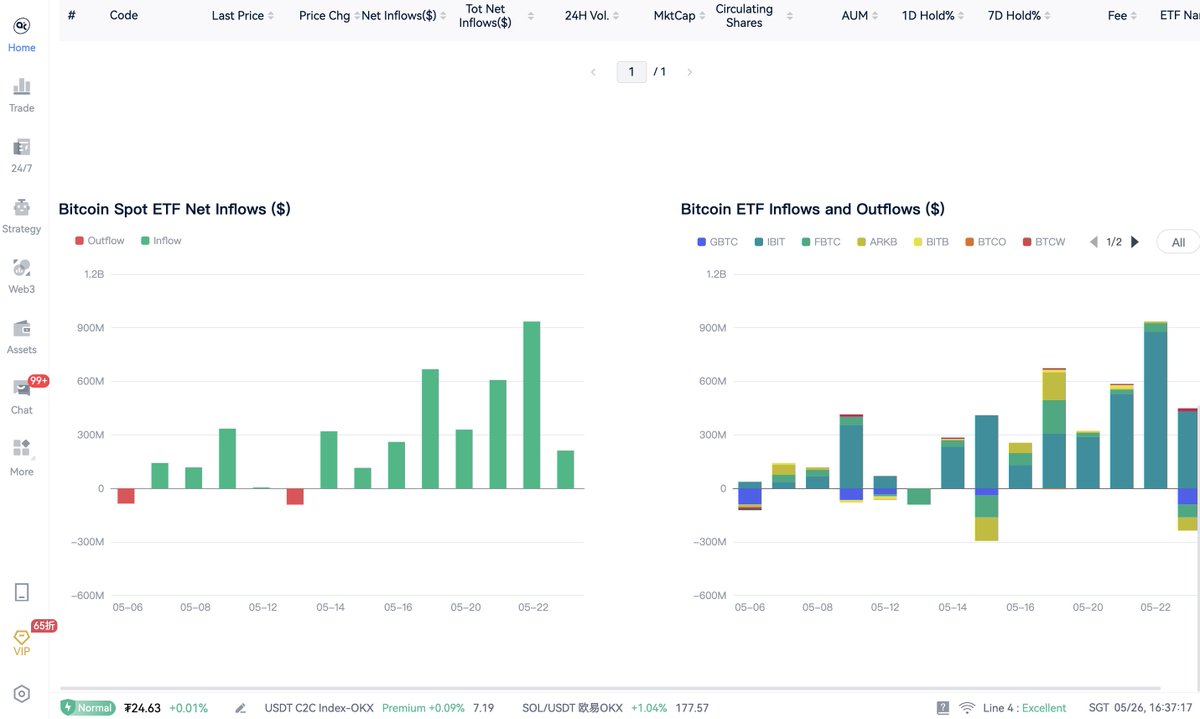Screen dimensions: 1200x719
Task: Sort table by Last Price column
Action: click(x=243, y=16)
